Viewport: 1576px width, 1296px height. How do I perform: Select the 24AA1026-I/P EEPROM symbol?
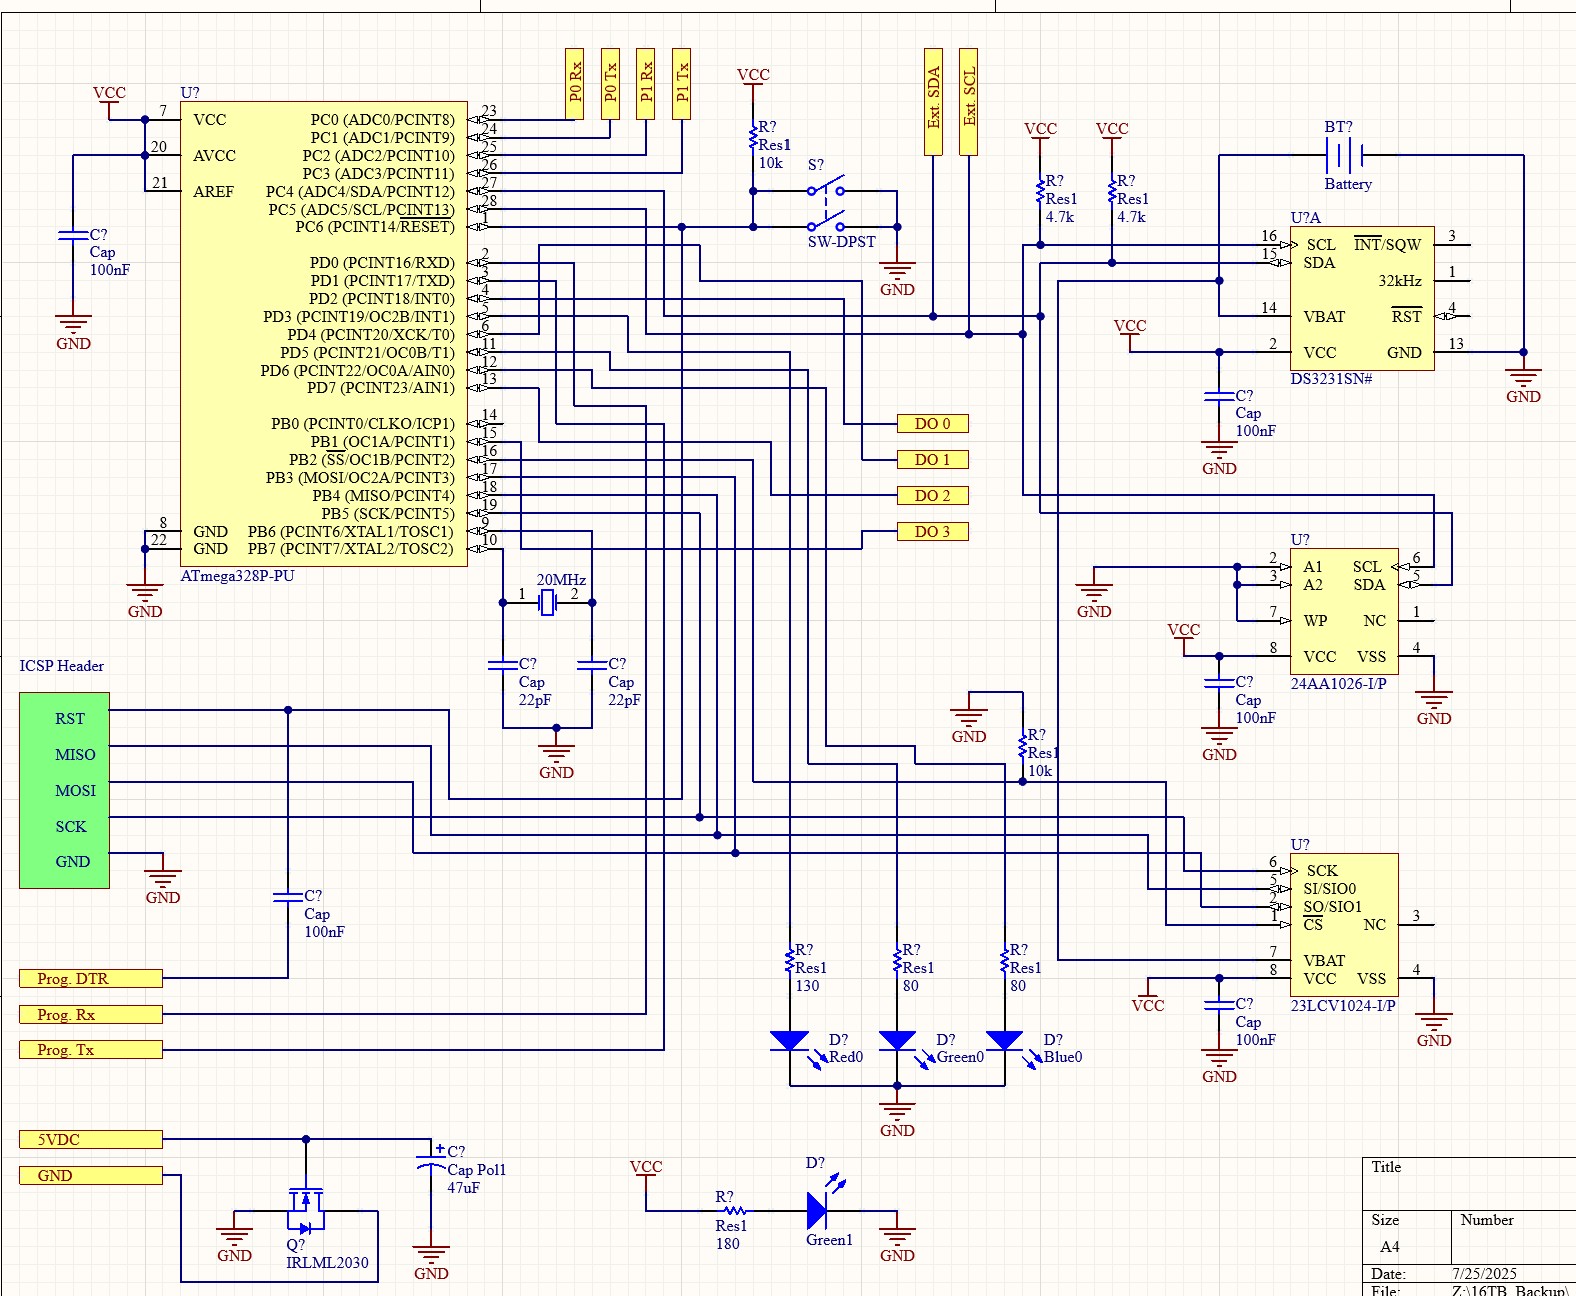coord(1343,611)
